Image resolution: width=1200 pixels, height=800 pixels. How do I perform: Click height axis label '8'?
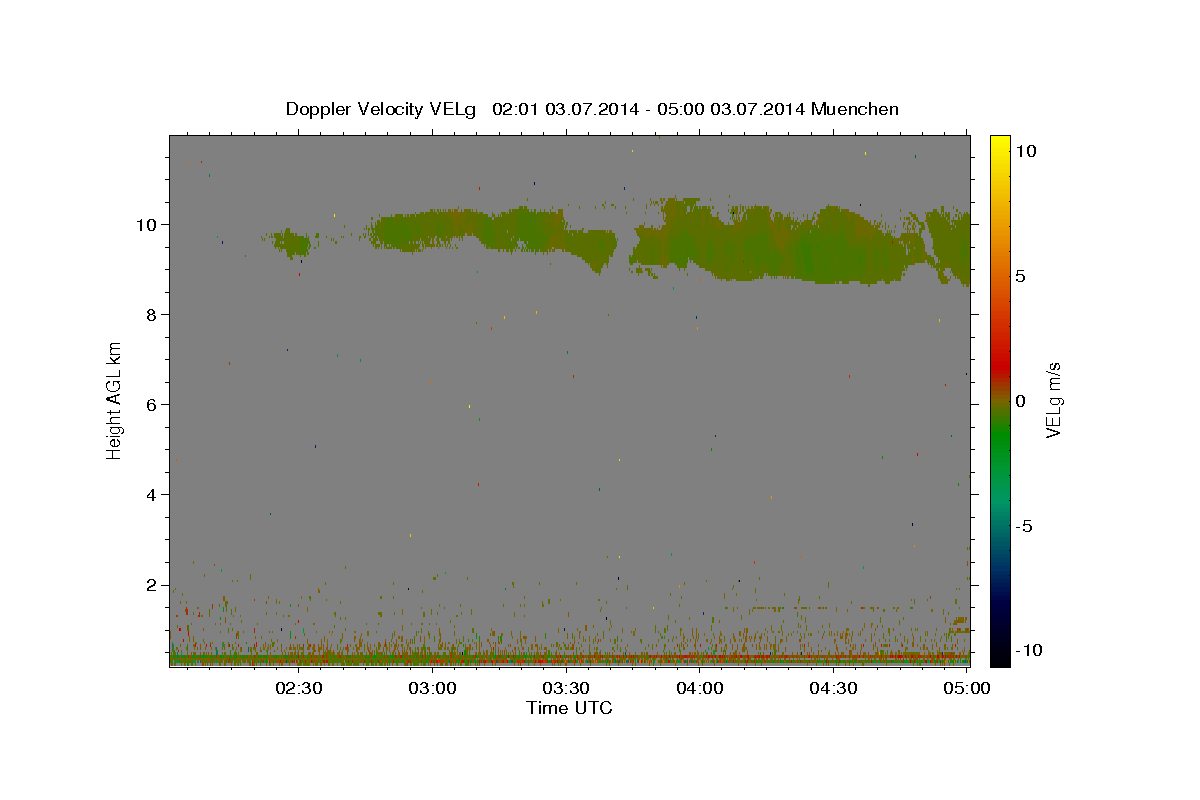click(x=153, y=314)
